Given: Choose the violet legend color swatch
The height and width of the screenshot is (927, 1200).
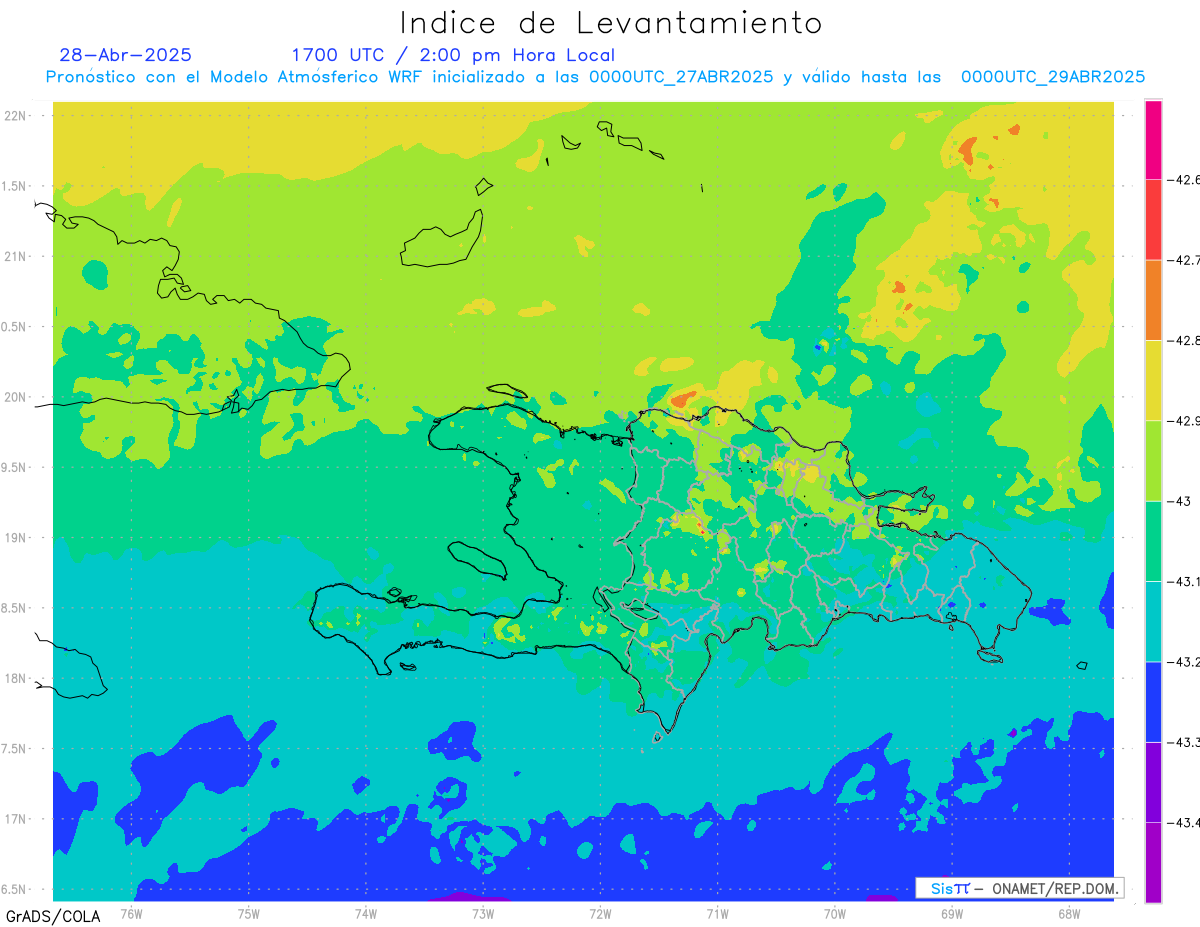Looking at the screenshot, I should (x=1153, y=782).
